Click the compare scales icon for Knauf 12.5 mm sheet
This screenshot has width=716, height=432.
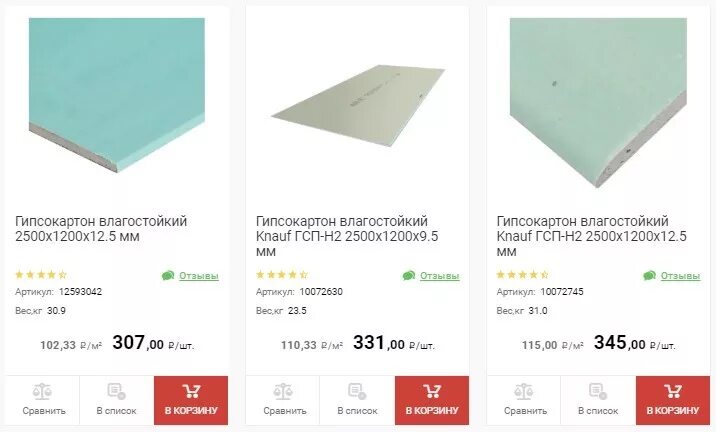click(524, 391)
